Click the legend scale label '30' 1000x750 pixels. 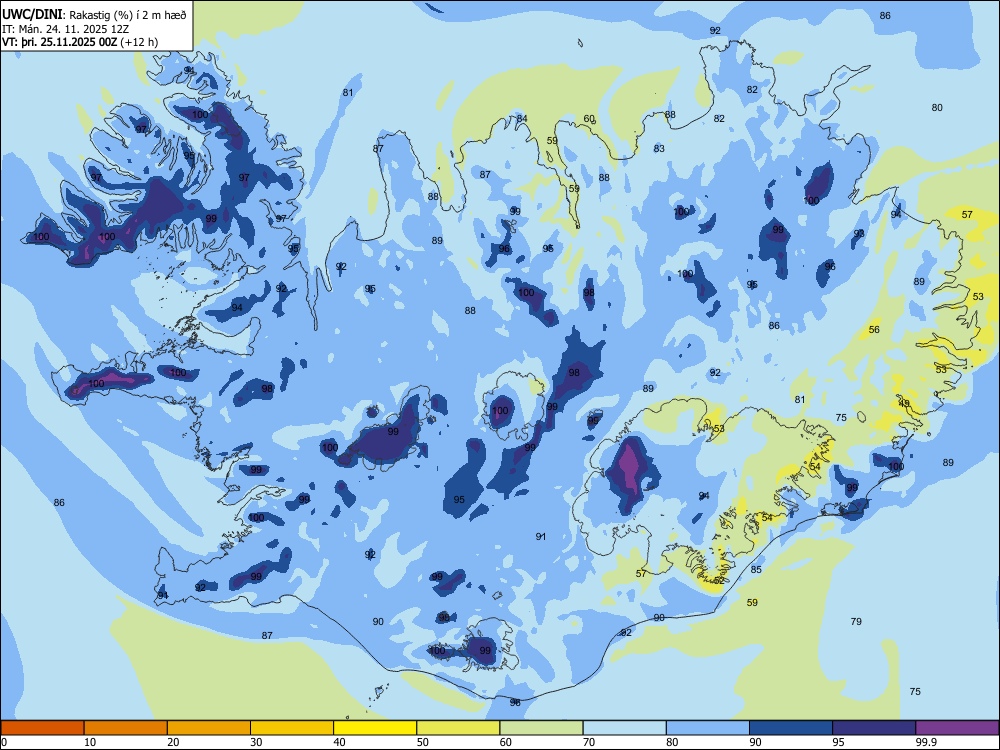pyautogui.click(x=256, y=742)
